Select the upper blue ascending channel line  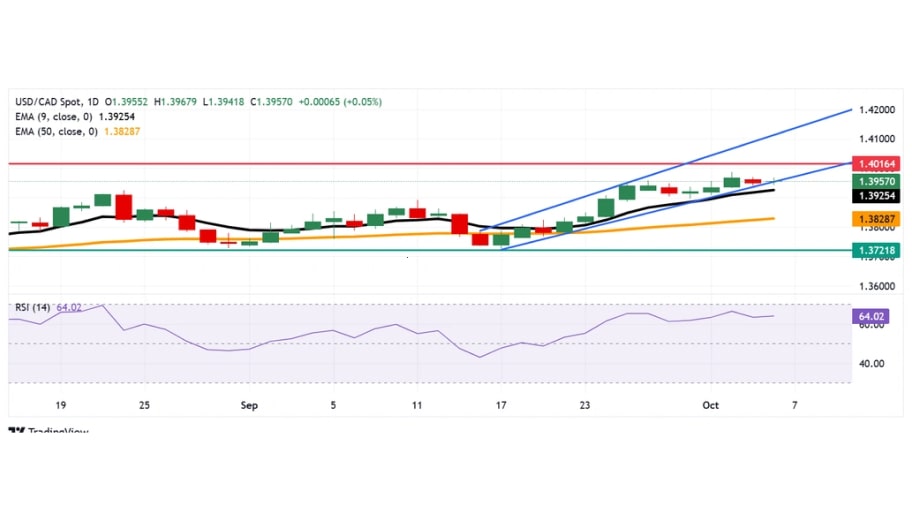point(700,160)
